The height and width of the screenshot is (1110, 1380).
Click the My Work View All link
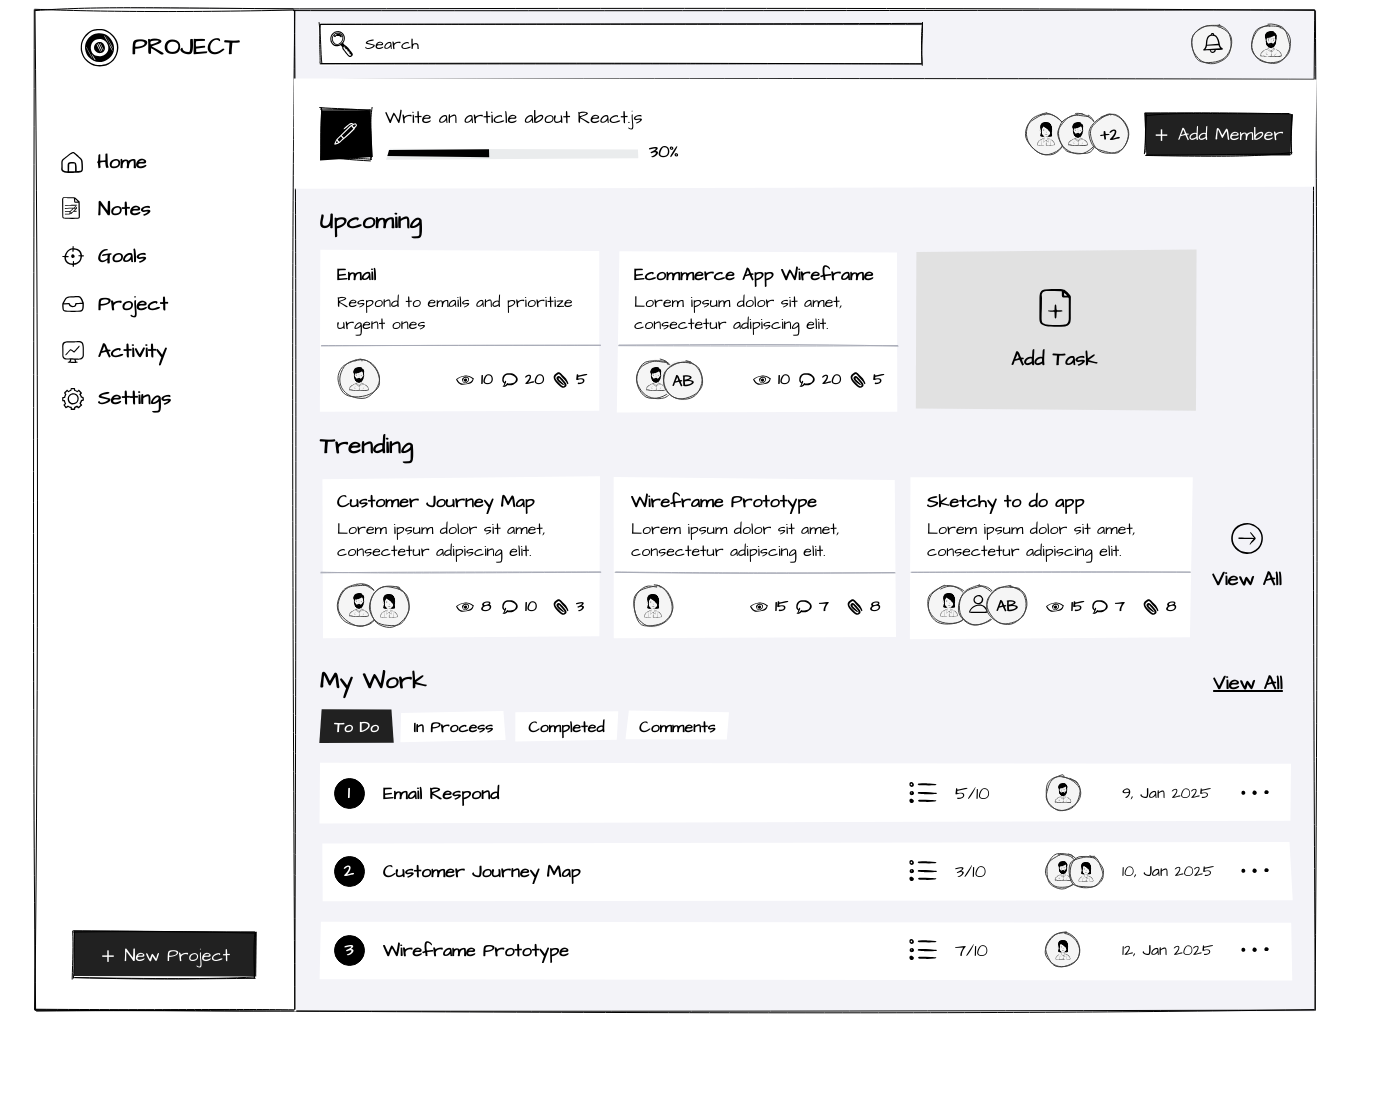coord(1247,683)
